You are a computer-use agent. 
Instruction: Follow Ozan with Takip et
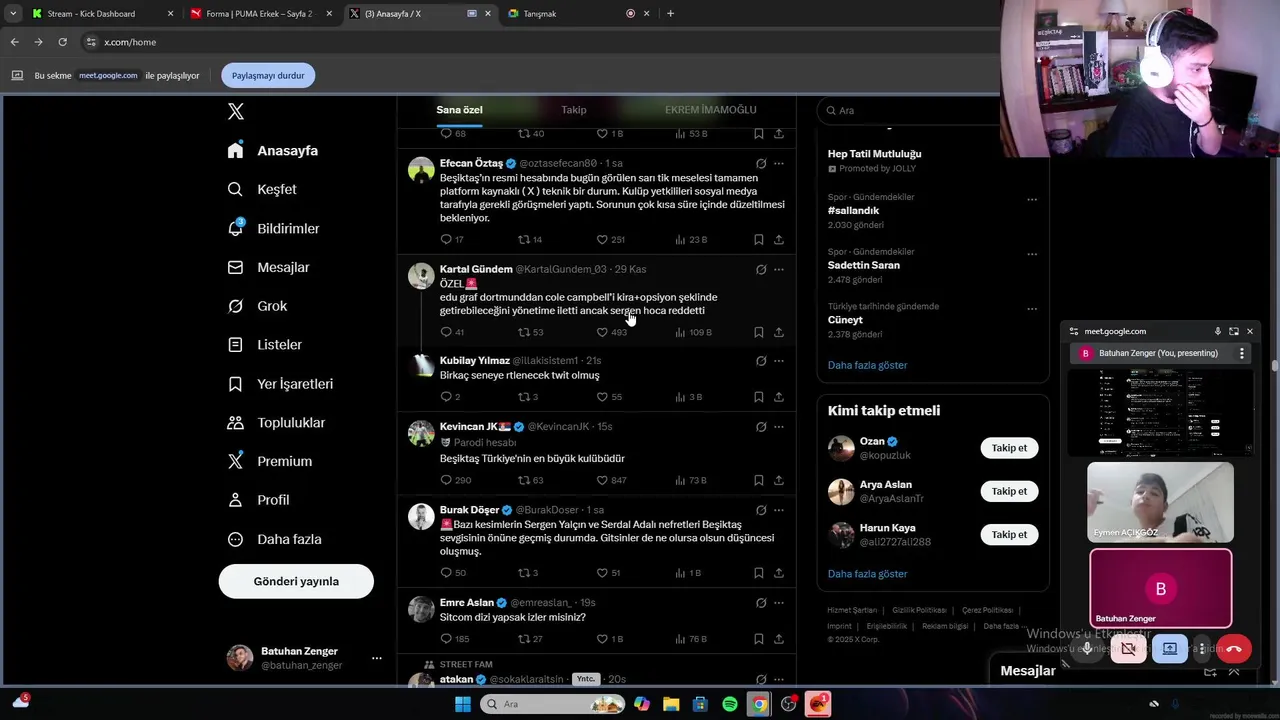1009,448
